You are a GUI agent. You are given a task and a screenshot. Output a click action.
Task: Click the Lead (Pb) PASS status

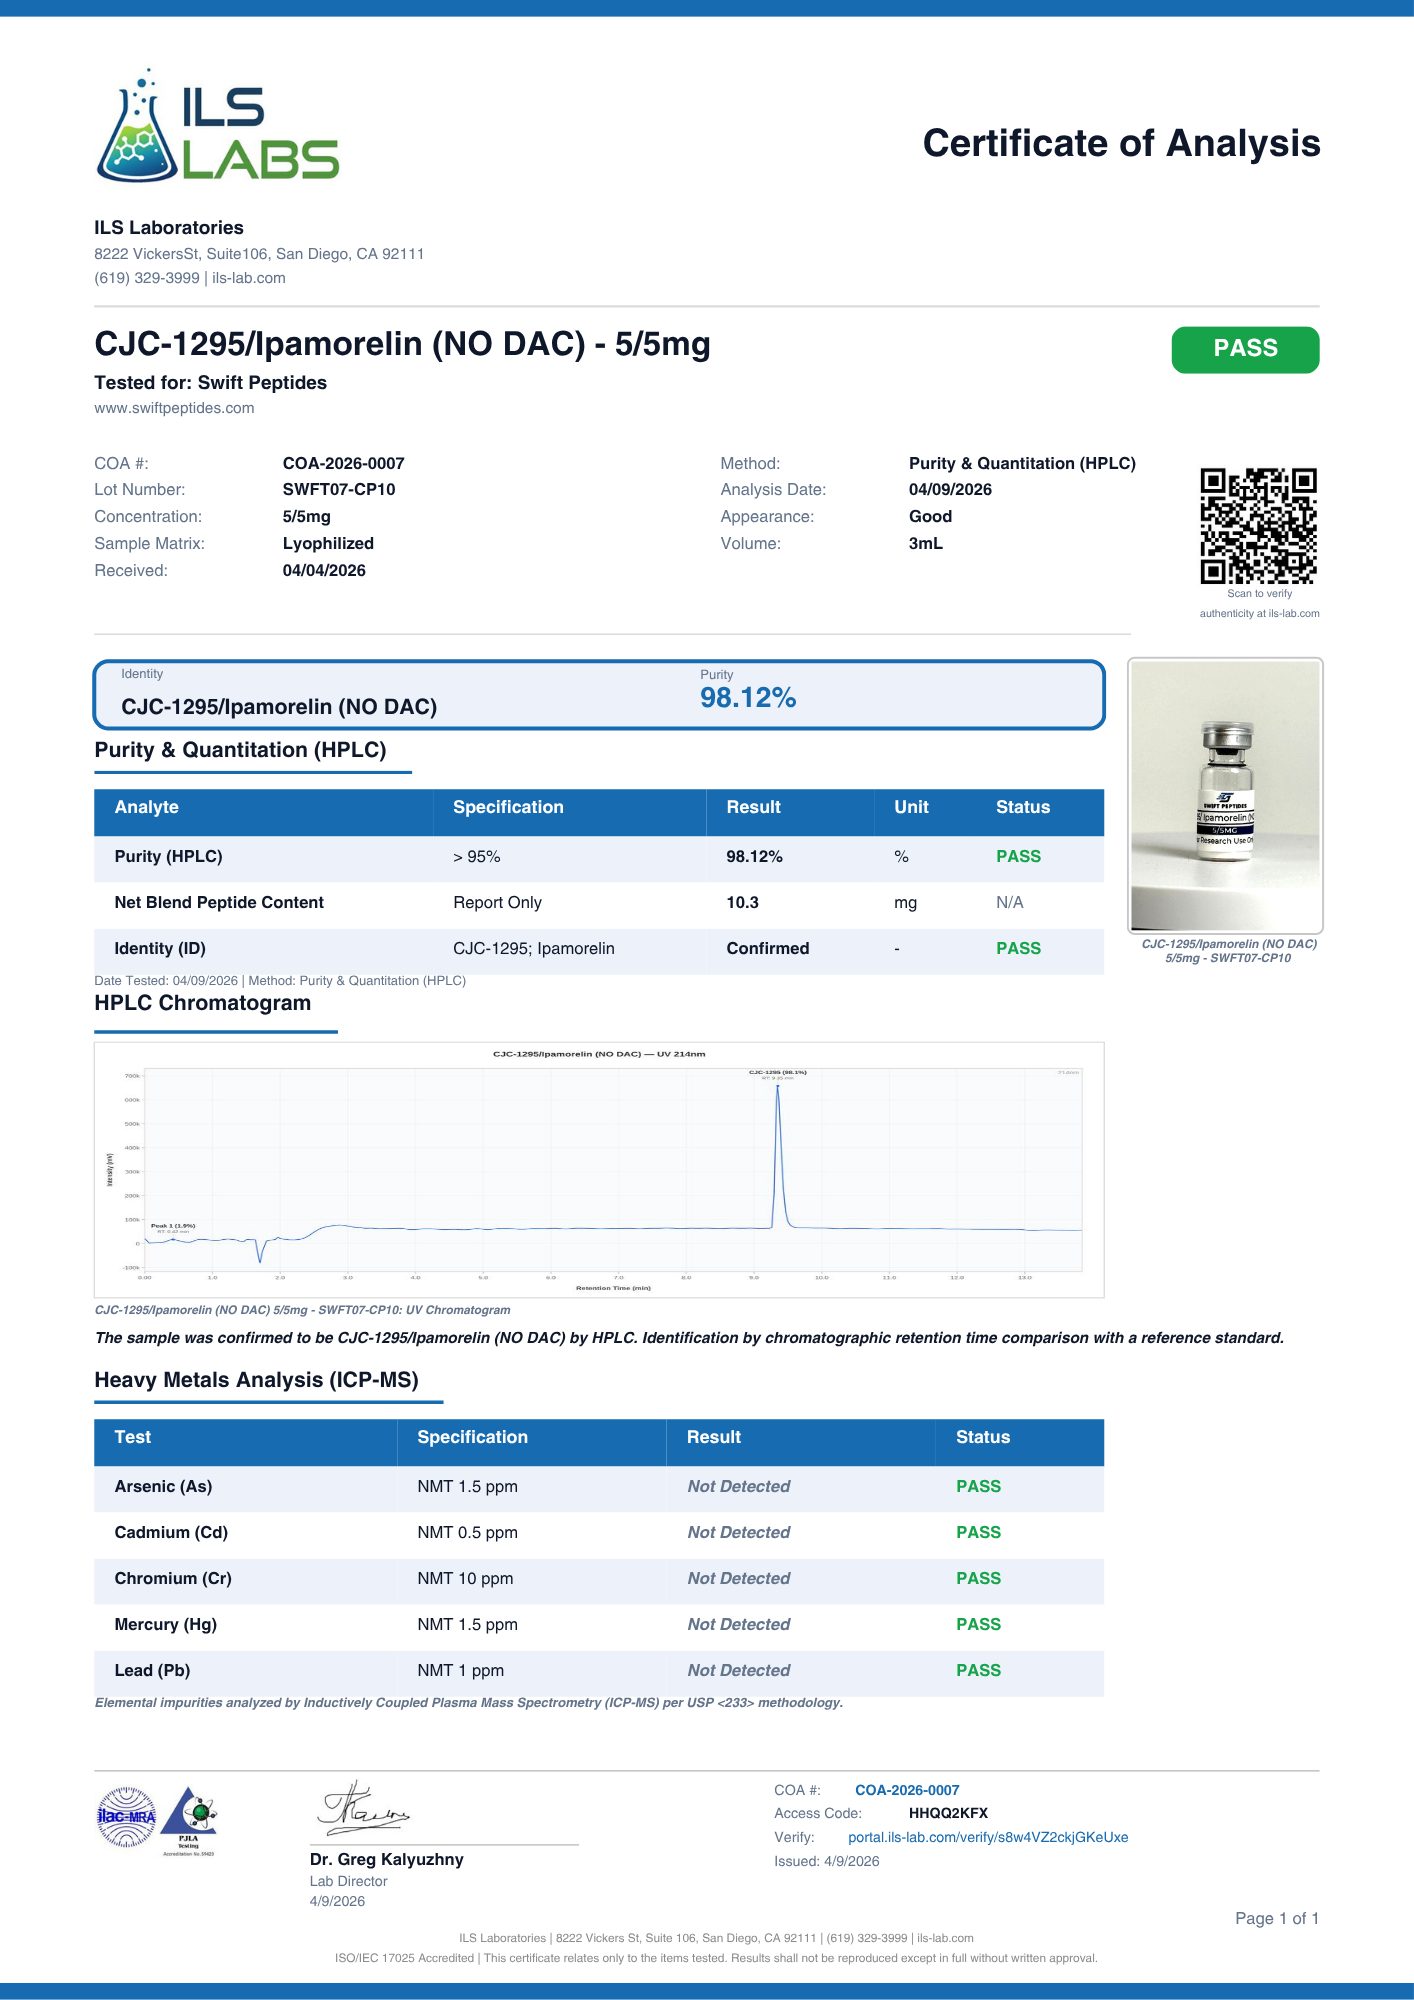pos(977,1671)
